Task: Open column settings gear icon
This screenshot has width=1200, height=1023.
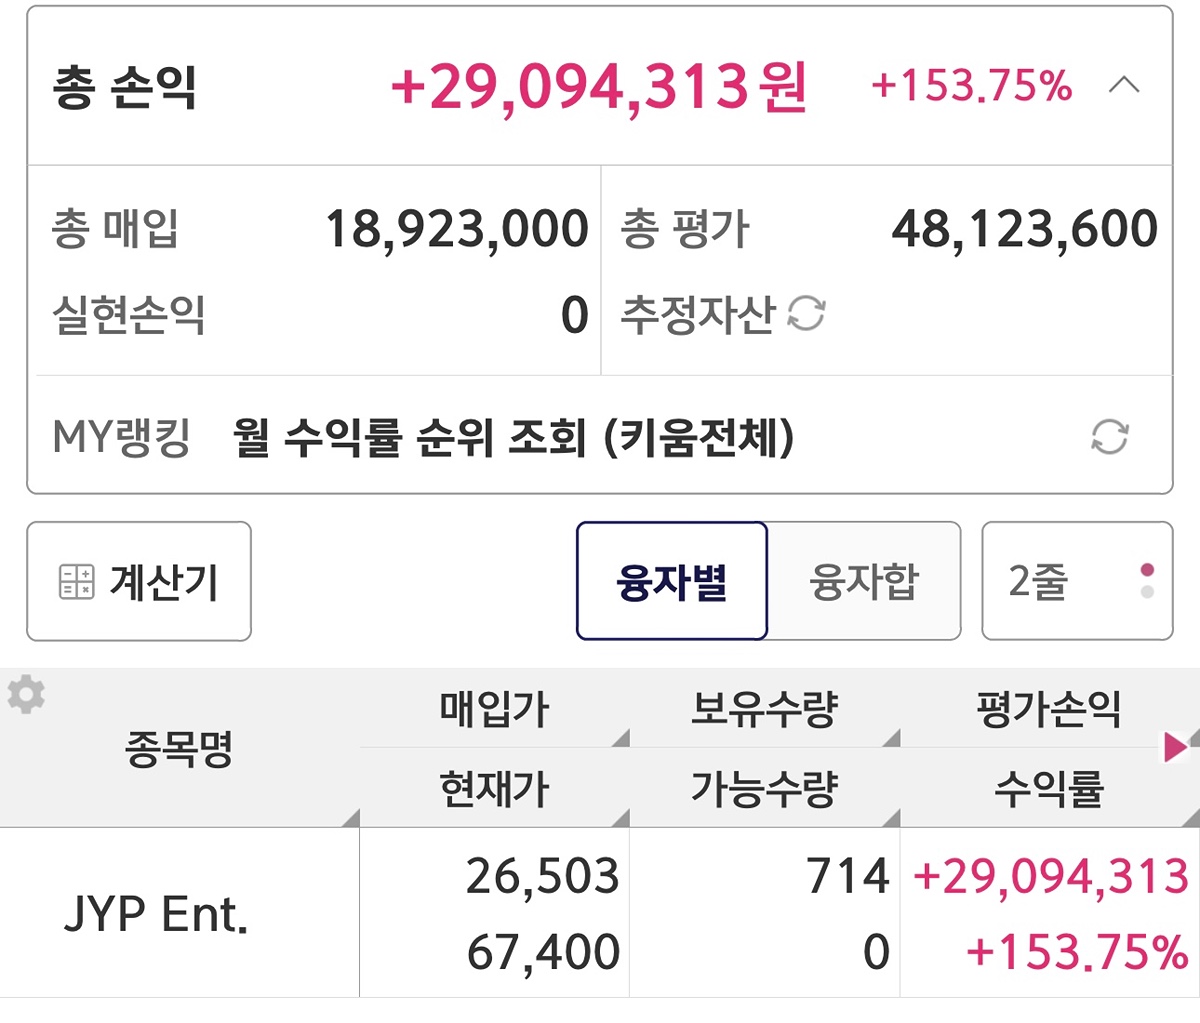Action: [26, 694]
